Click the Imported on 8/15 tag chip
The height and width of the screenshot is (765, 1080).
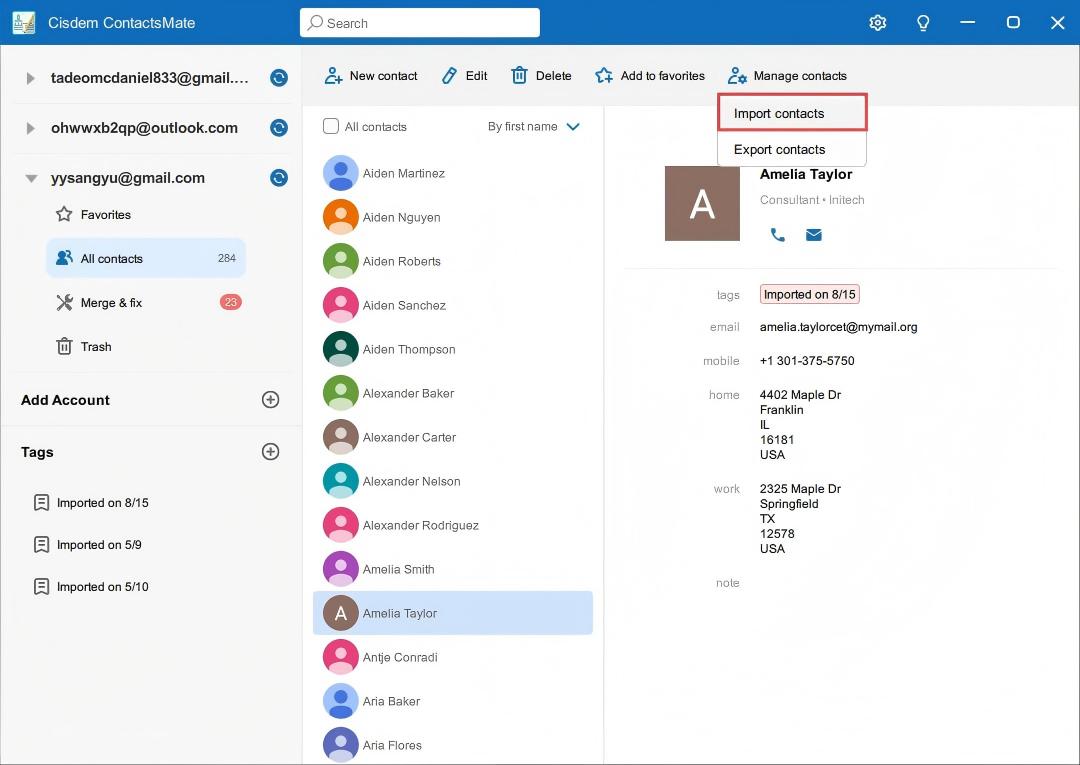pos(809,293)
